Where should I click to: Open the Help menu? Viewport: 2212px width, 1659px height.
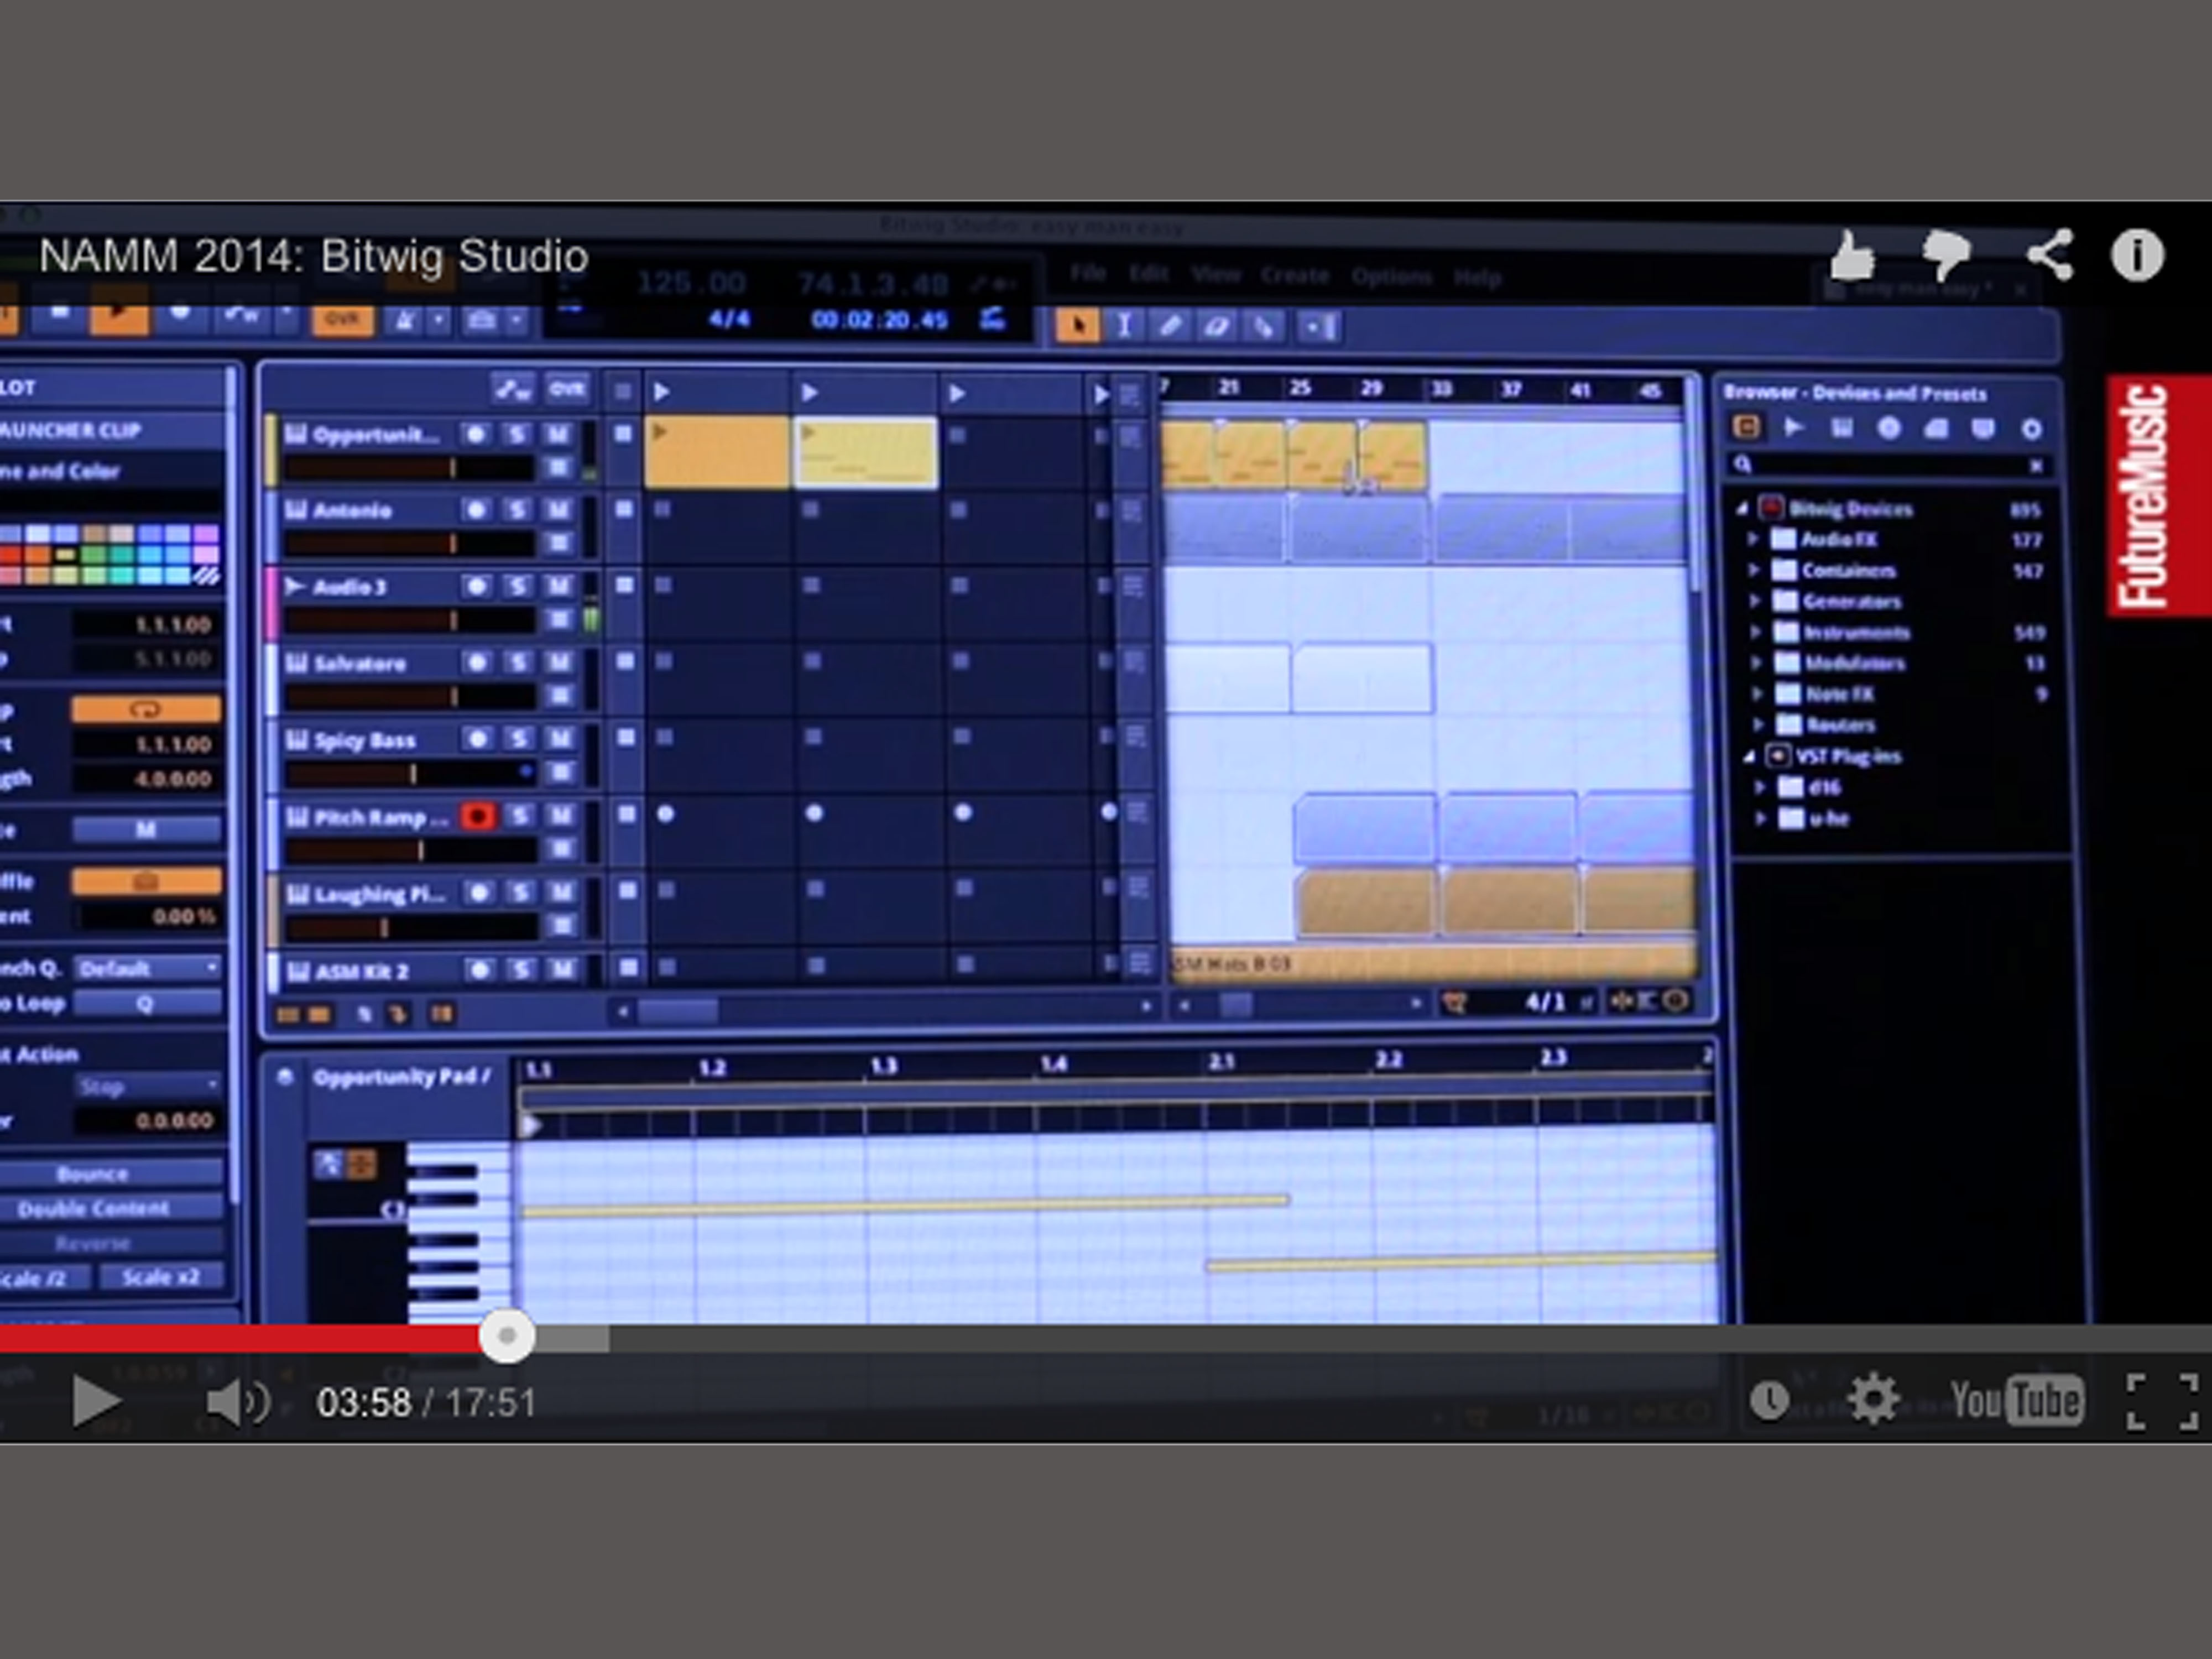pyautogui.click(x=1477, y=277)
